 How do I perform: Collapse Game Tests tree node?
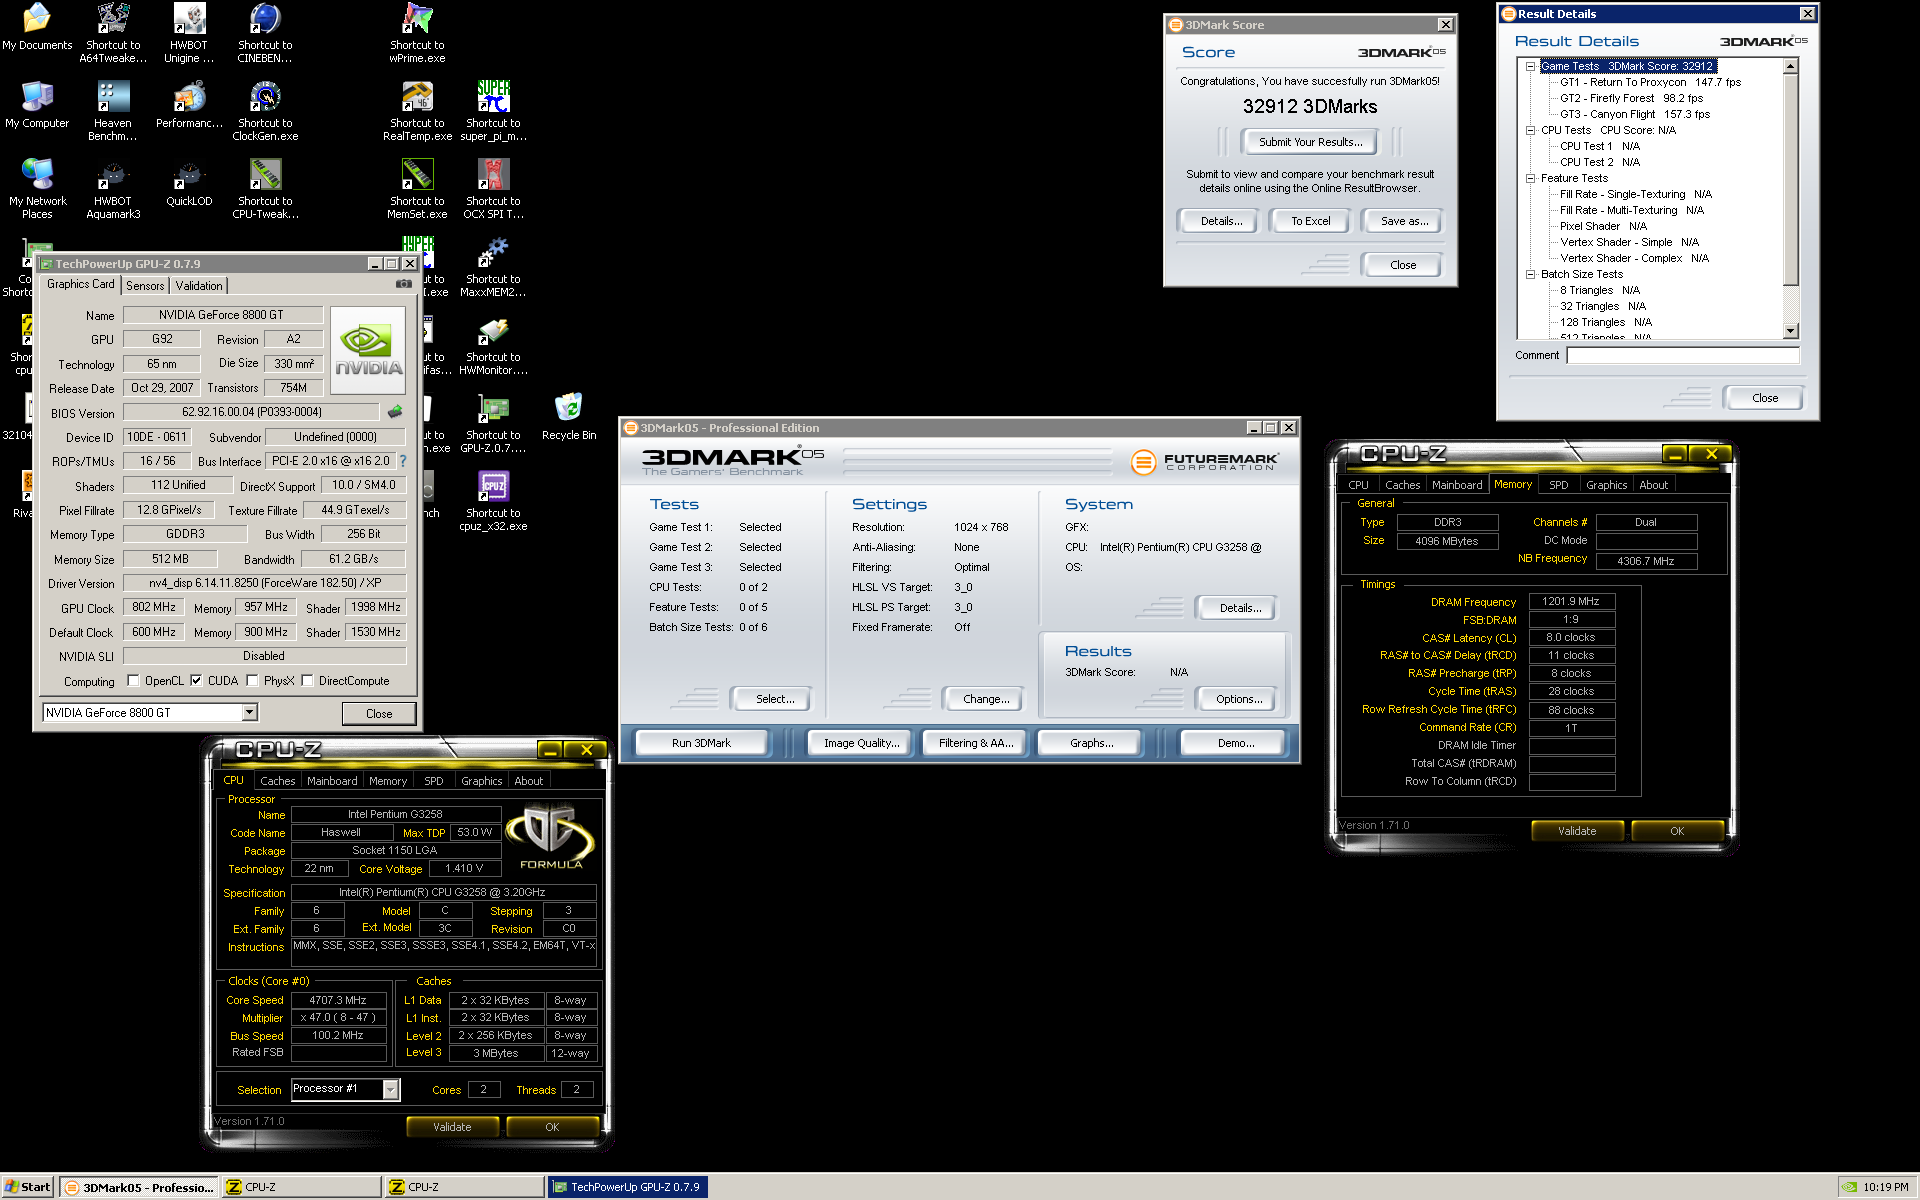(1530, 66)
